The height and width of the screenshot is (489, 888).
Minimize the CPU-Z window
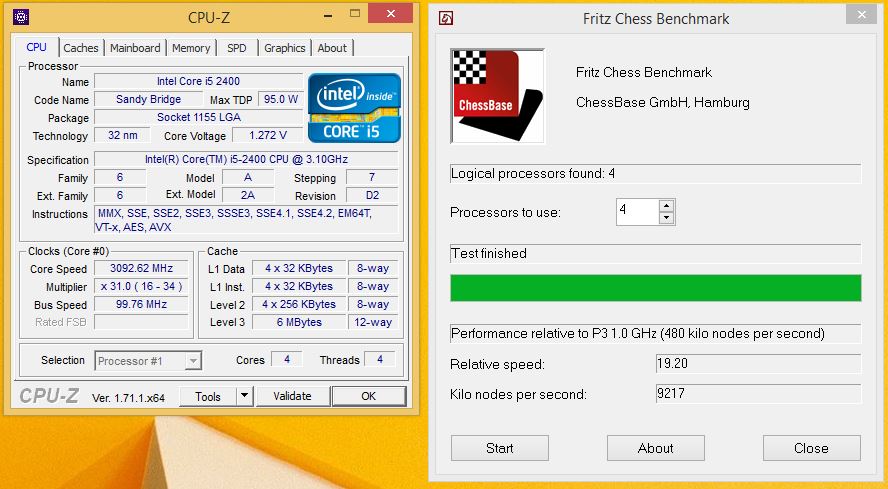coord(328,15)
